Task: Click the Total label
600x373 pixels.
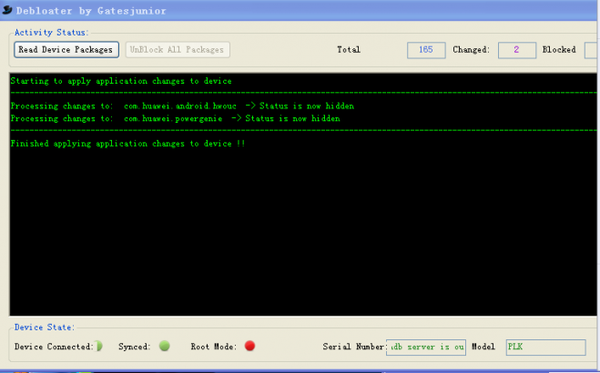Action: 349,50
